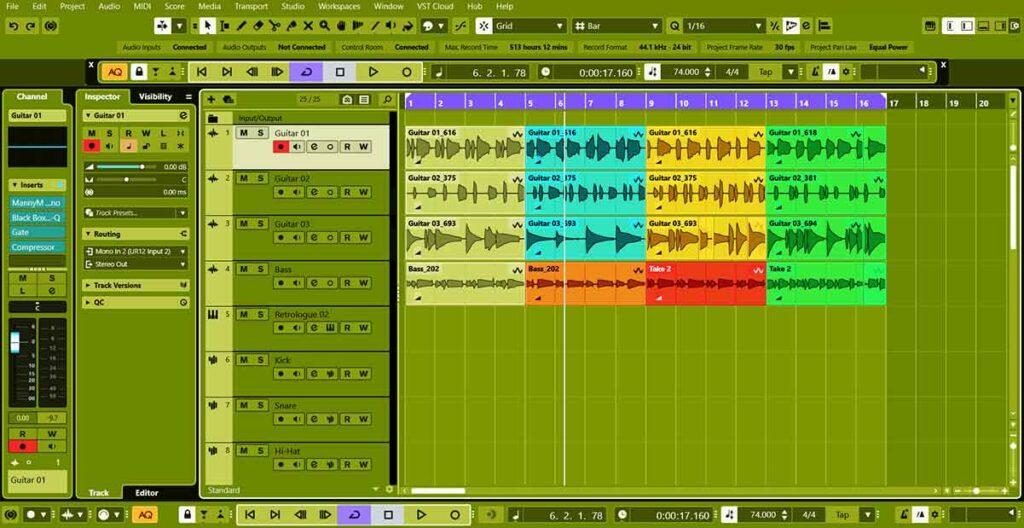1024x528 pixels.
Task: Click Play in the bottom transport bar
Action: (x=421, y=514)
